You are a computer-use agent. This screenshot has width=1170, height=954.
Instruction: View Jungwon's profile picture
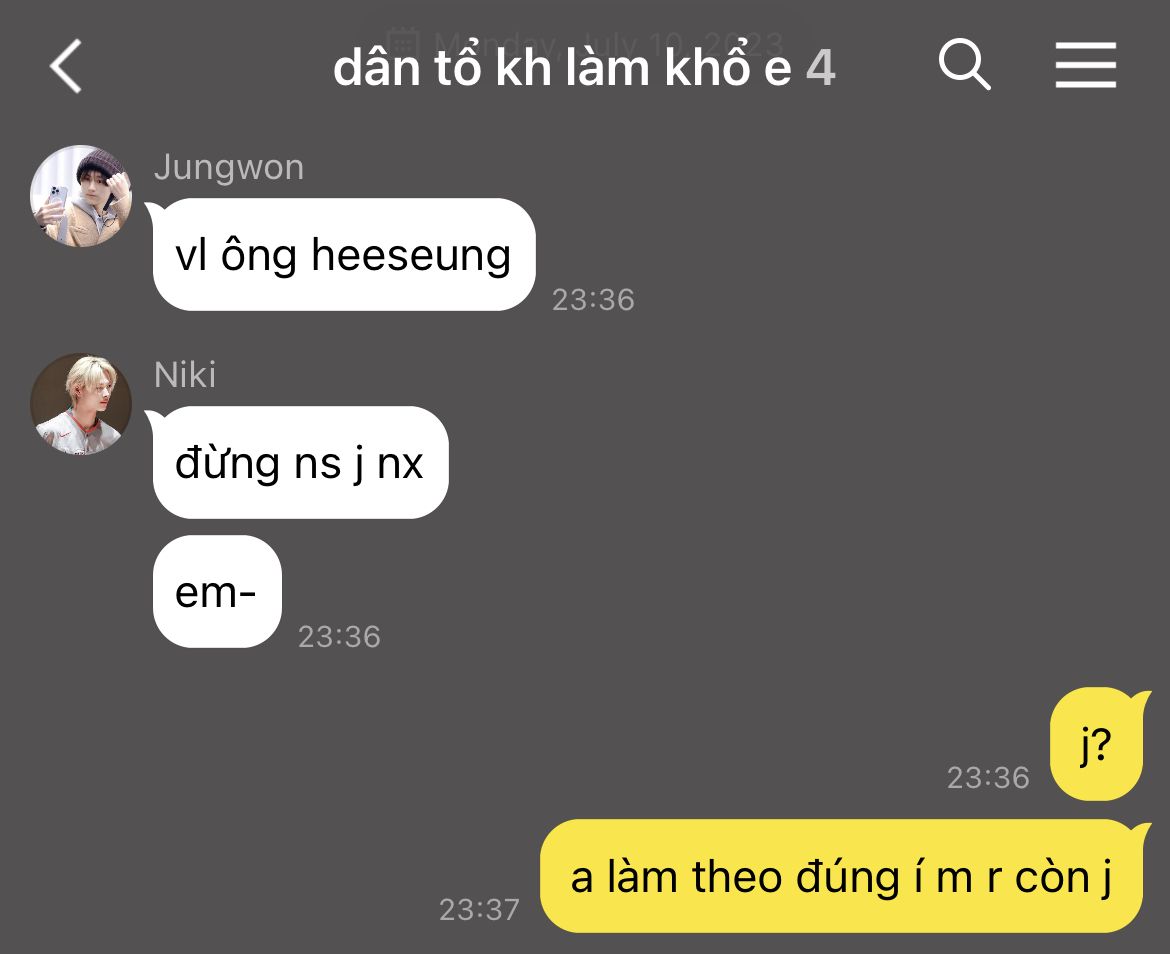pos(81,196)
